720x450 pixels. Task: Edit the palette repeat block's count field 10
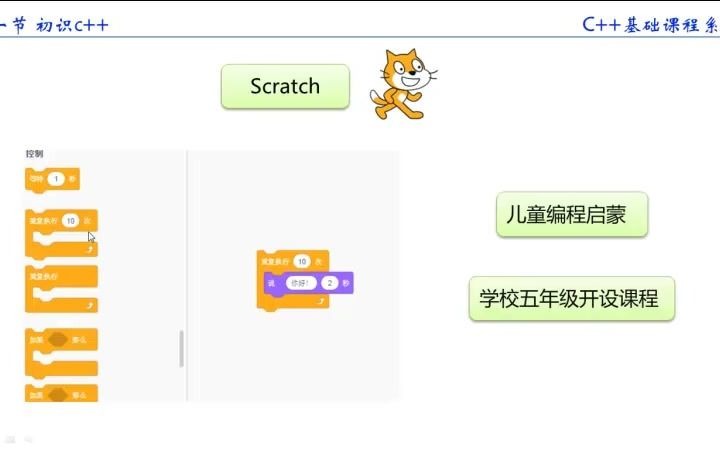71,221
